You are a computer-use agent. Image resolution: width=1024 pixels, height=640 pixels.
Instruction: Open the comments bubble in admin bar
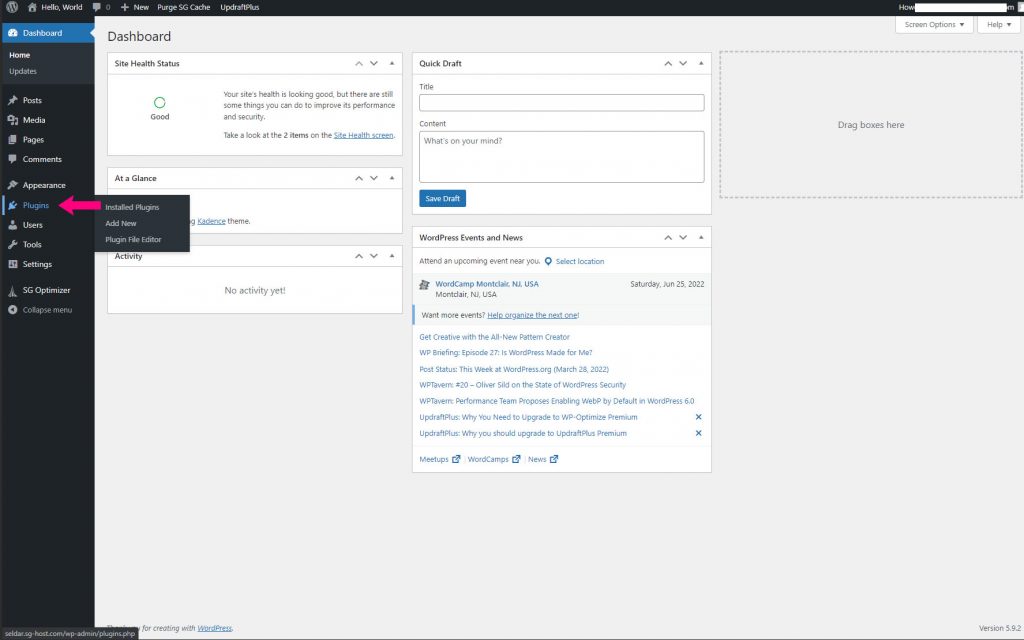tap(97, 7)
